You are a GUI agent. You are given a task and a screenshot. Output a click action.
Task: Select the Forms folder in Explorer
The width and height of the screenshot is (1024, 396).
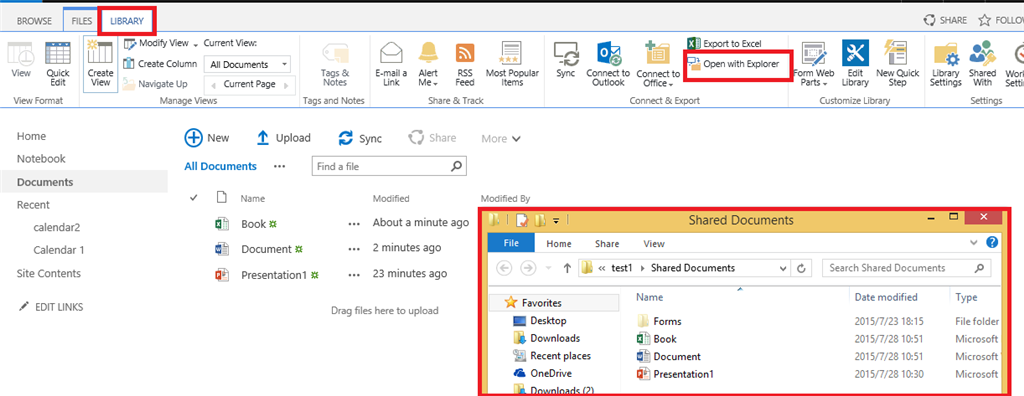click(x=659, y=322)
